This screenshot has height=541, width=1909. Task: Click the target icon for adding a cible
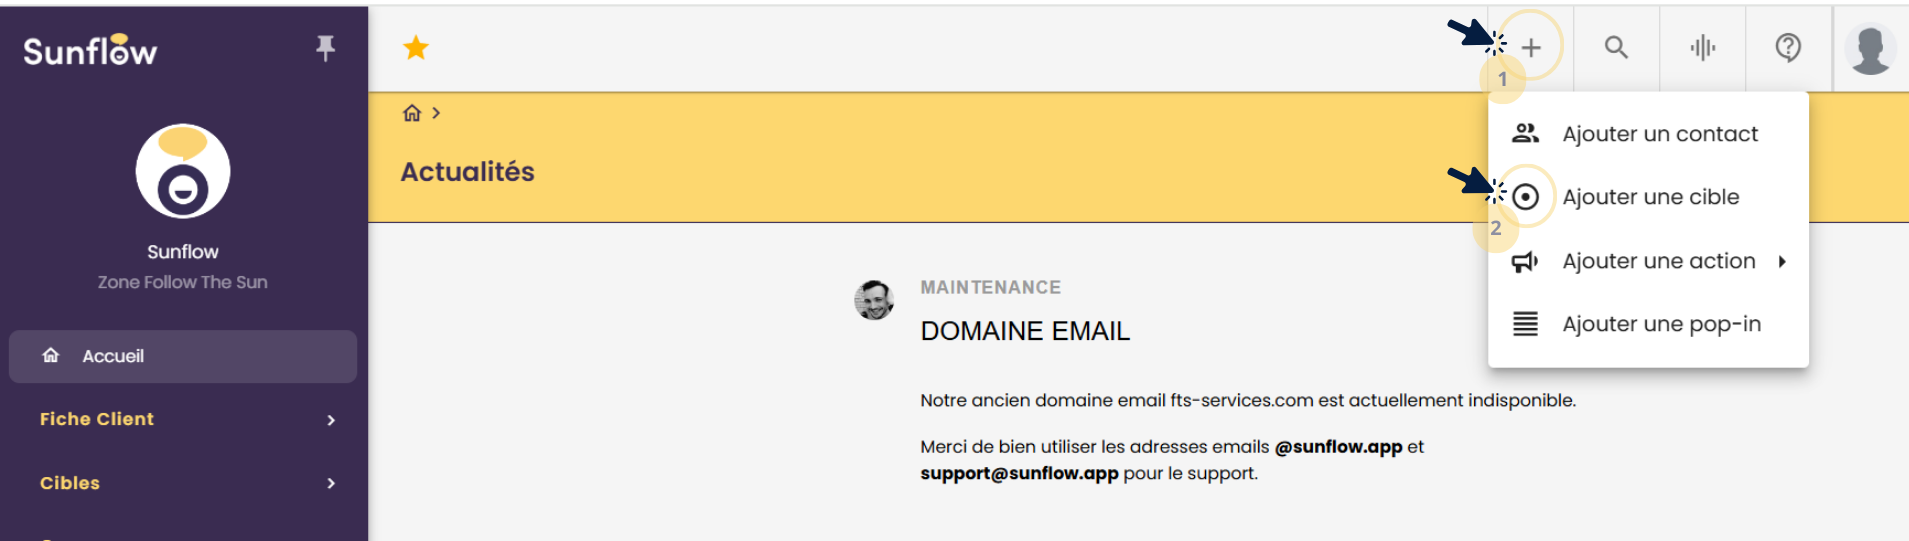click(x=1525, y=197)
